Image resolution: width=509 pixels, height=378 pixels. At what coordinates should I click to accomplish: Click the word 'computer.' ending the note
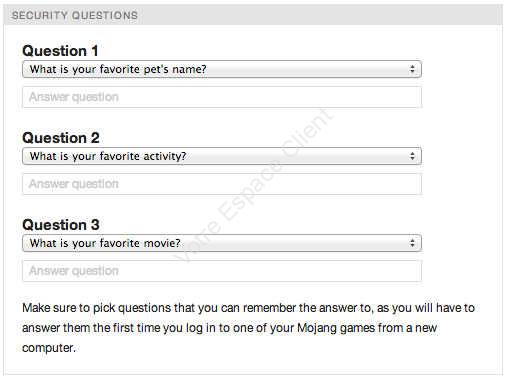(49, 348)
